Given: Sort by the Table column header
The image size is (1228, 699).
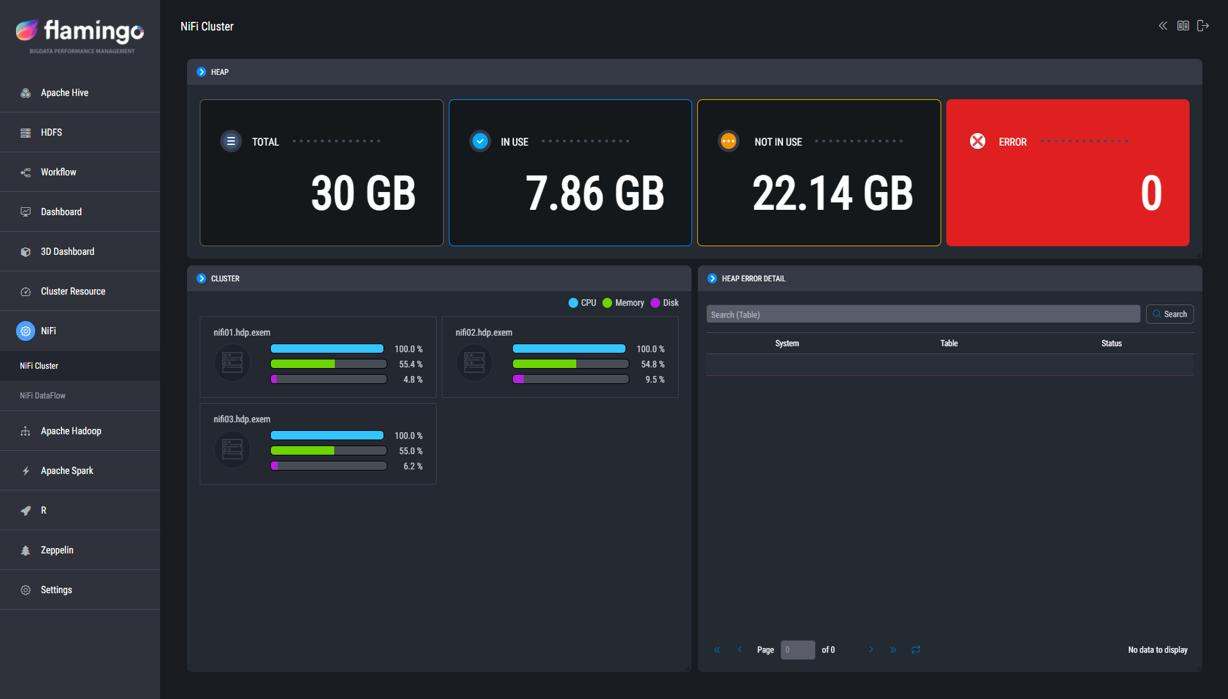Looking at the screenshot, I should (949, 343).
